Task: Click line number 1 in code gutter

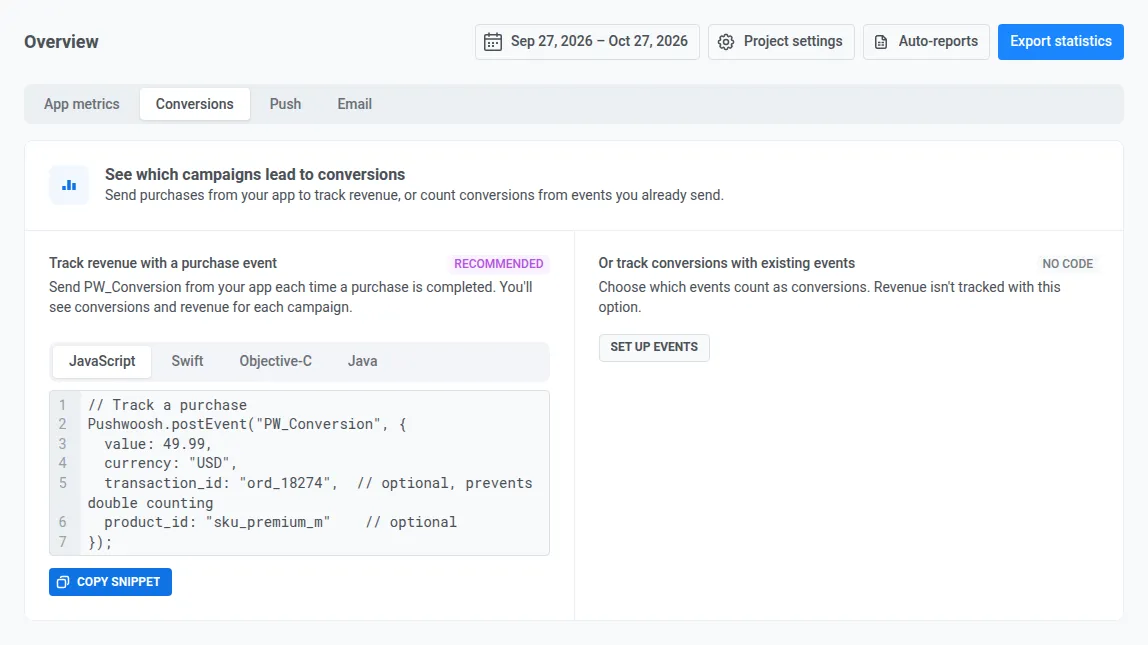Action: [x=62, y=405]
